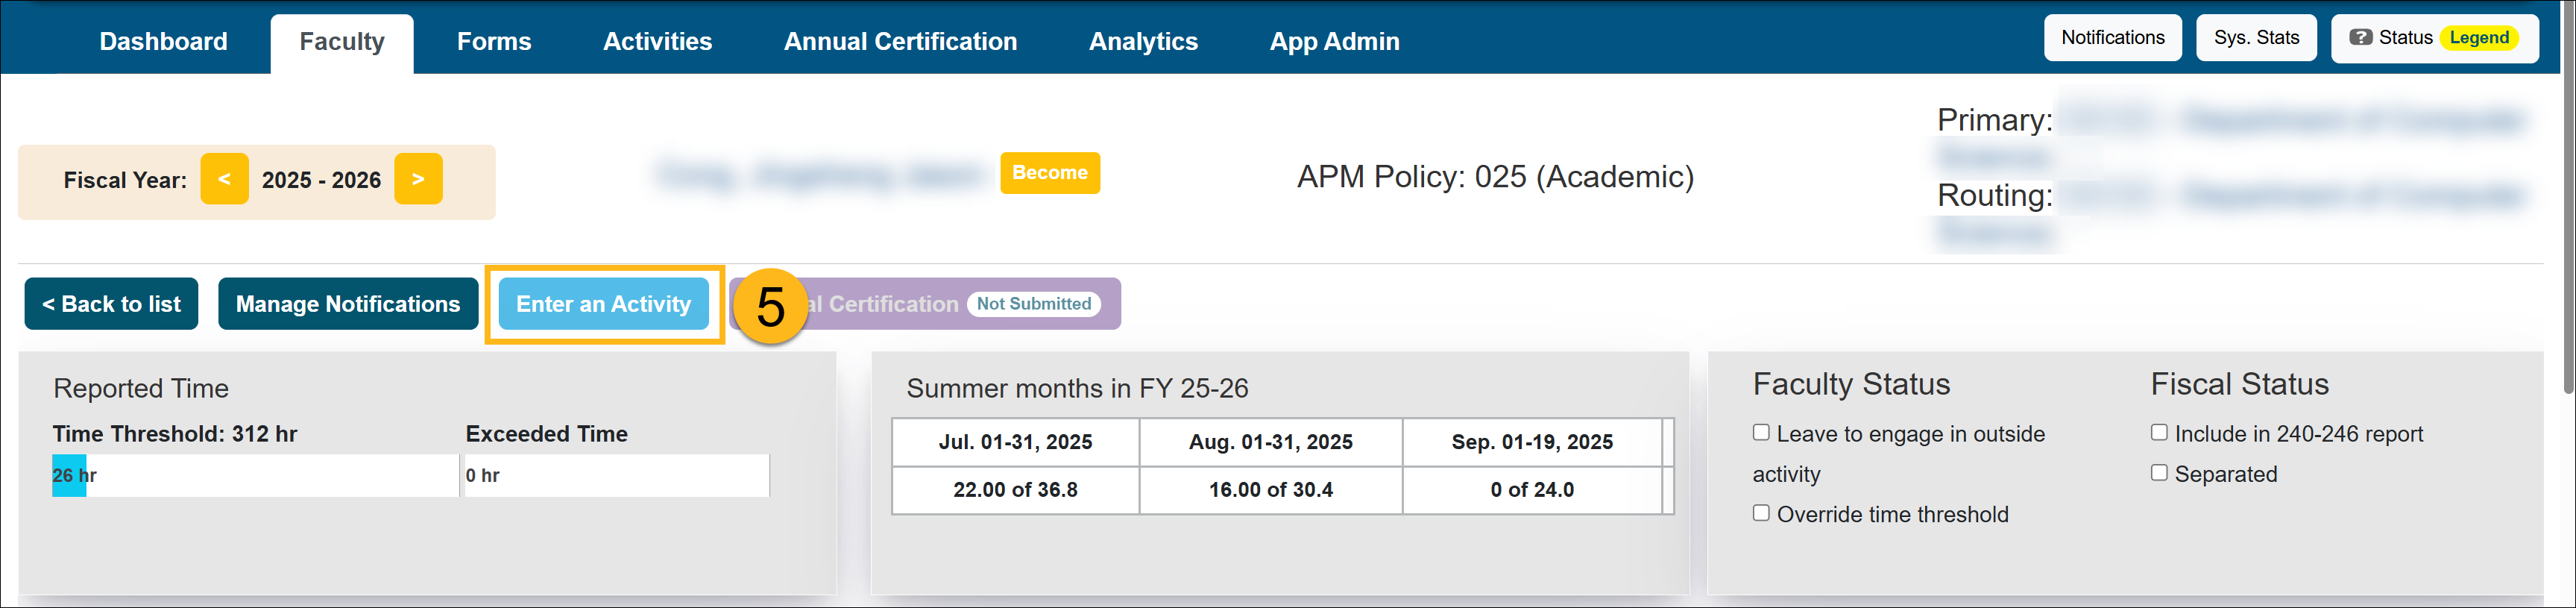This screenshot has height=608, width=2576.
Task: View Sys. Stats
Action: (x=2255, y=38)
